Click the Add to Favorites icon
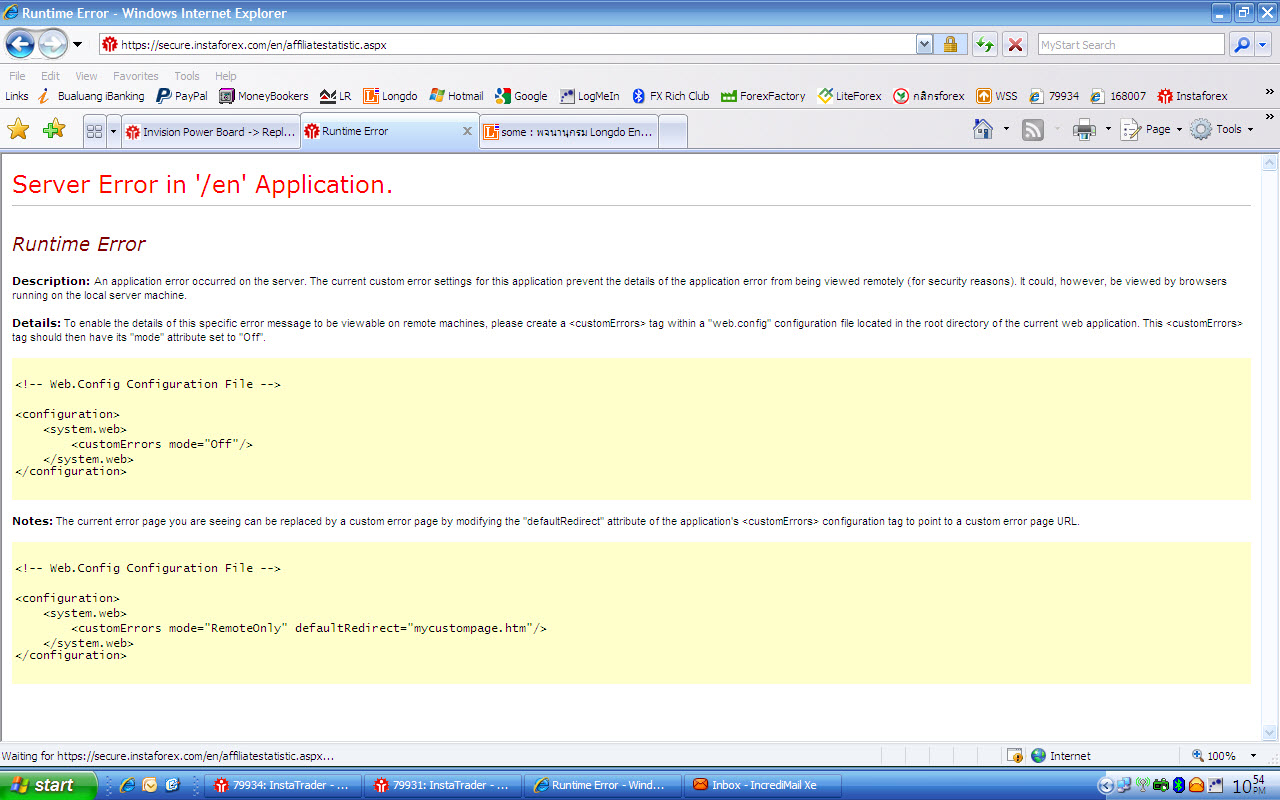Image resolution: width=1280 pixels, height=800 pixels. pyautogui.click(x=54, y=130)
